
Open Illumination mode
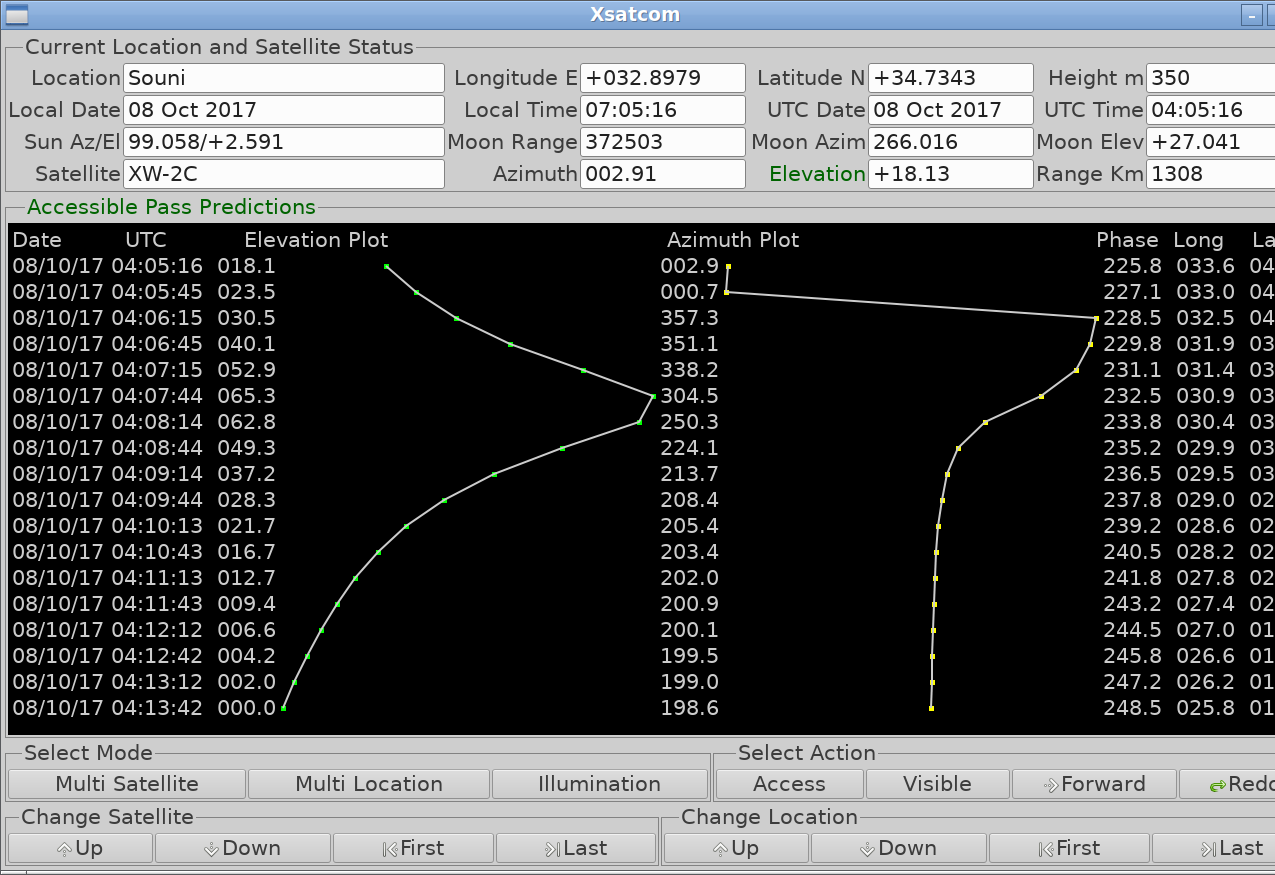(x=599, y=784)
